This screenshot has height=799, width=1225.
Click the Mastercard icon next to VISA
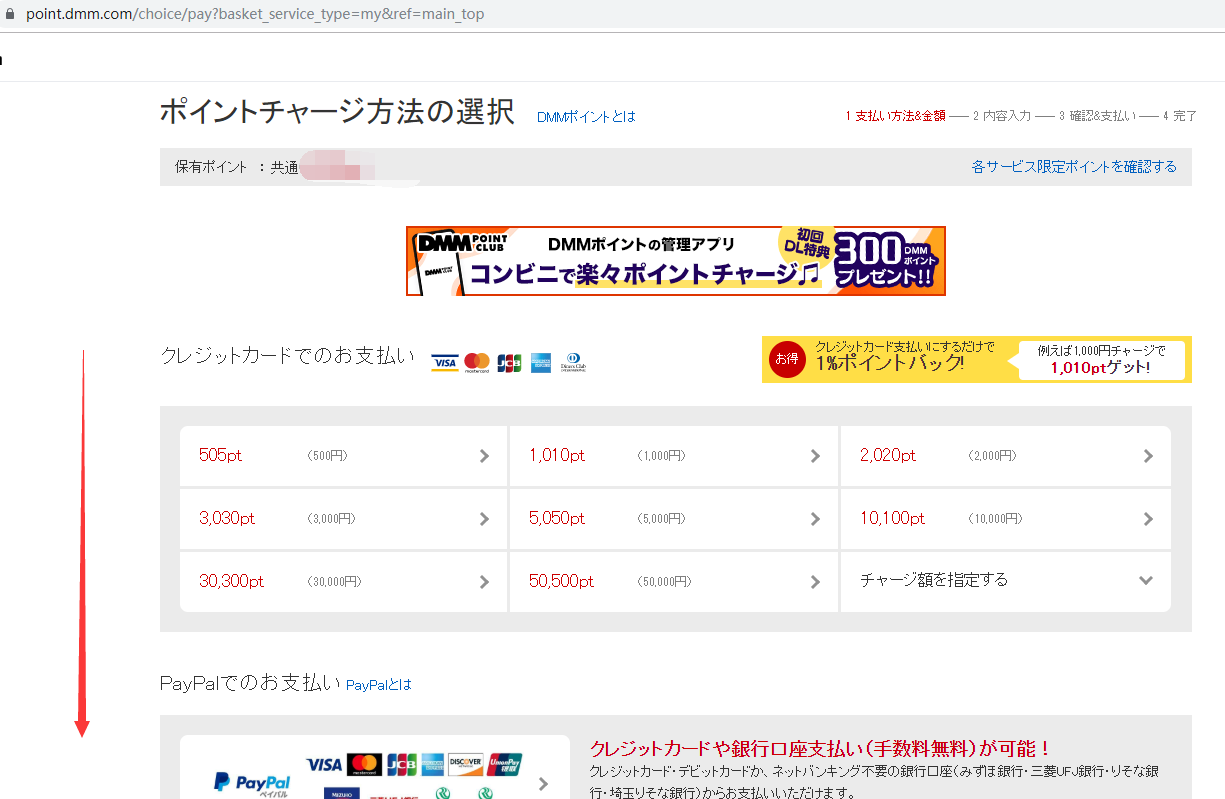(477, 362)
